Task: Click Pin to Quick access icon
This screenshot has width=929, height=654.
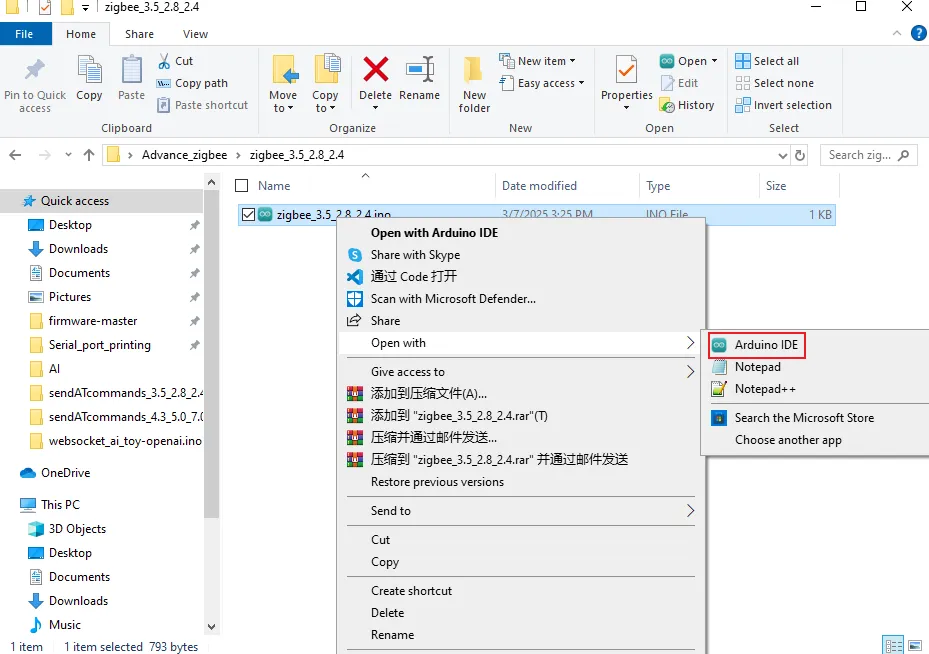Action: click(x=35, y=71)
